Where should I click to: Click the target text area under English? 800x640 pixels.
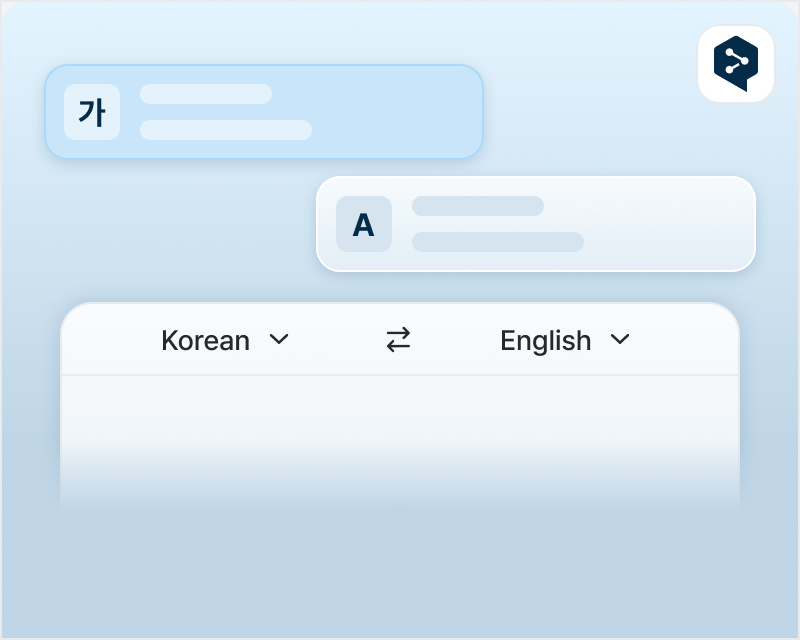[x=570, y=430]
